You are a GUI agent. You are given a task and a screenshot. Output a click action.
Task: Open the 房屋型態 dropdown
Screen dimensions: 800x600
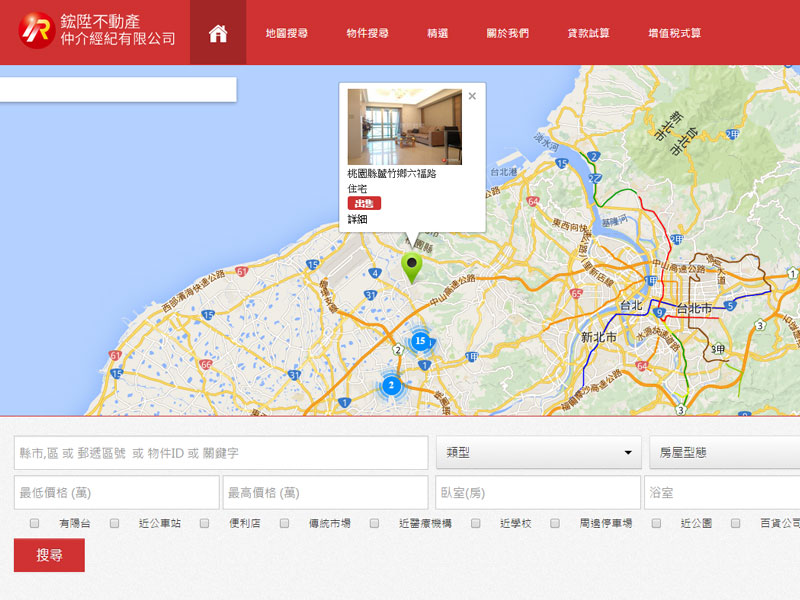coord(724,453)
